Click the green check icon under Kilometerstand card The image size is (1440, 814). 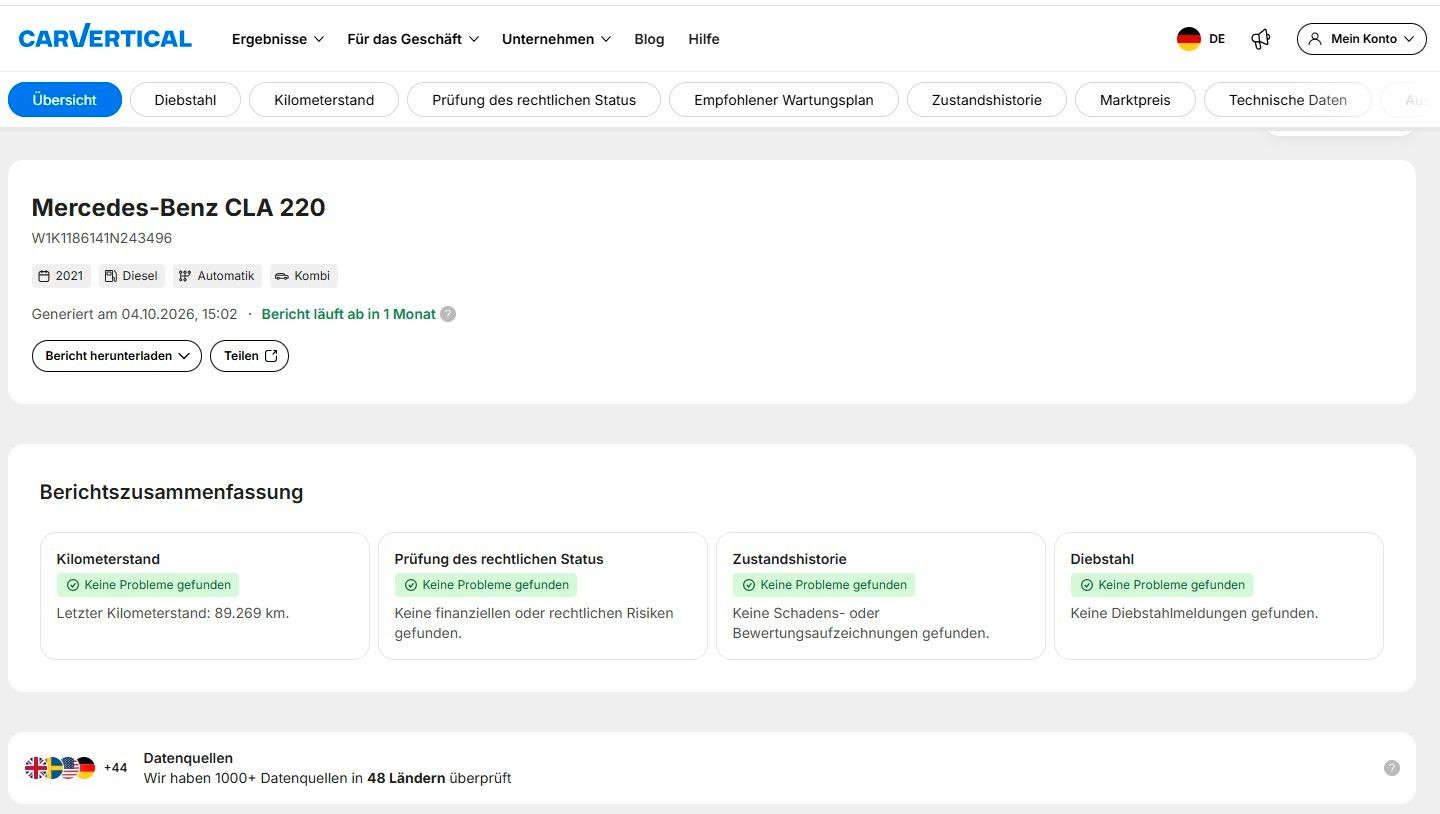tap(72, 585)
